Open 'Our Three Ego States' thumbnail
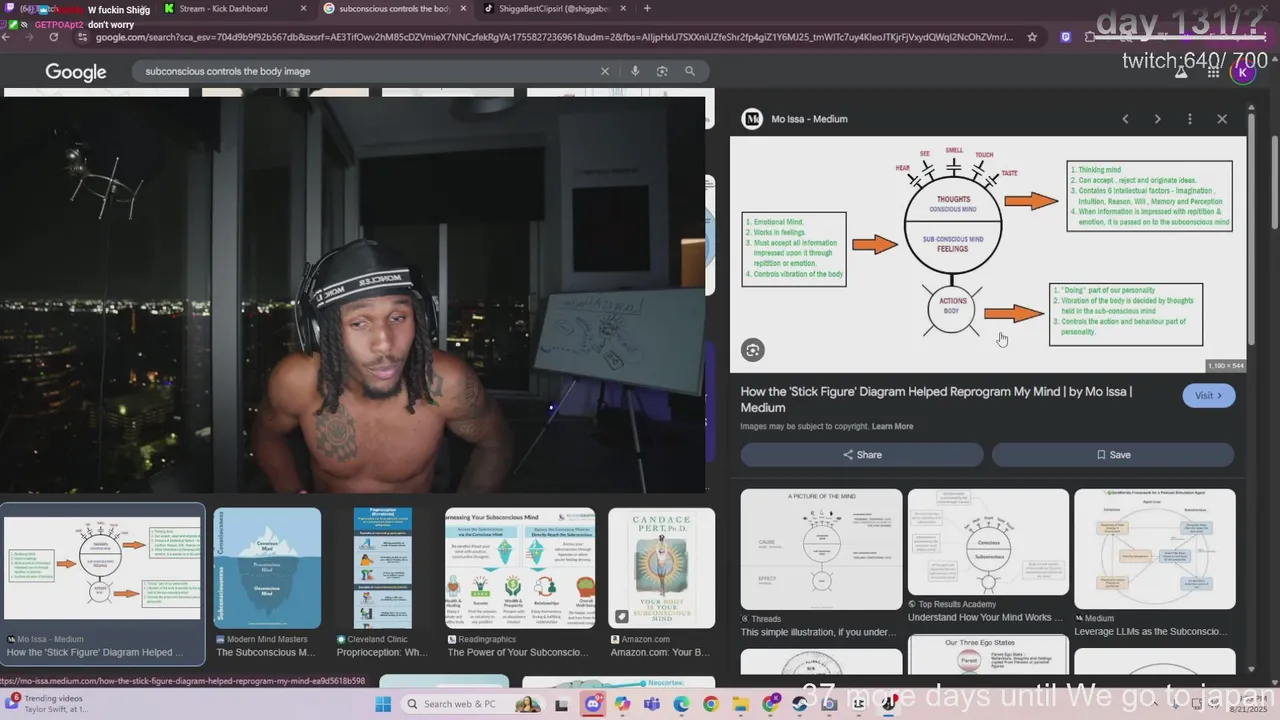Image resolution: width=1280 pixels, height=720 pixels. tap(988, 655)
